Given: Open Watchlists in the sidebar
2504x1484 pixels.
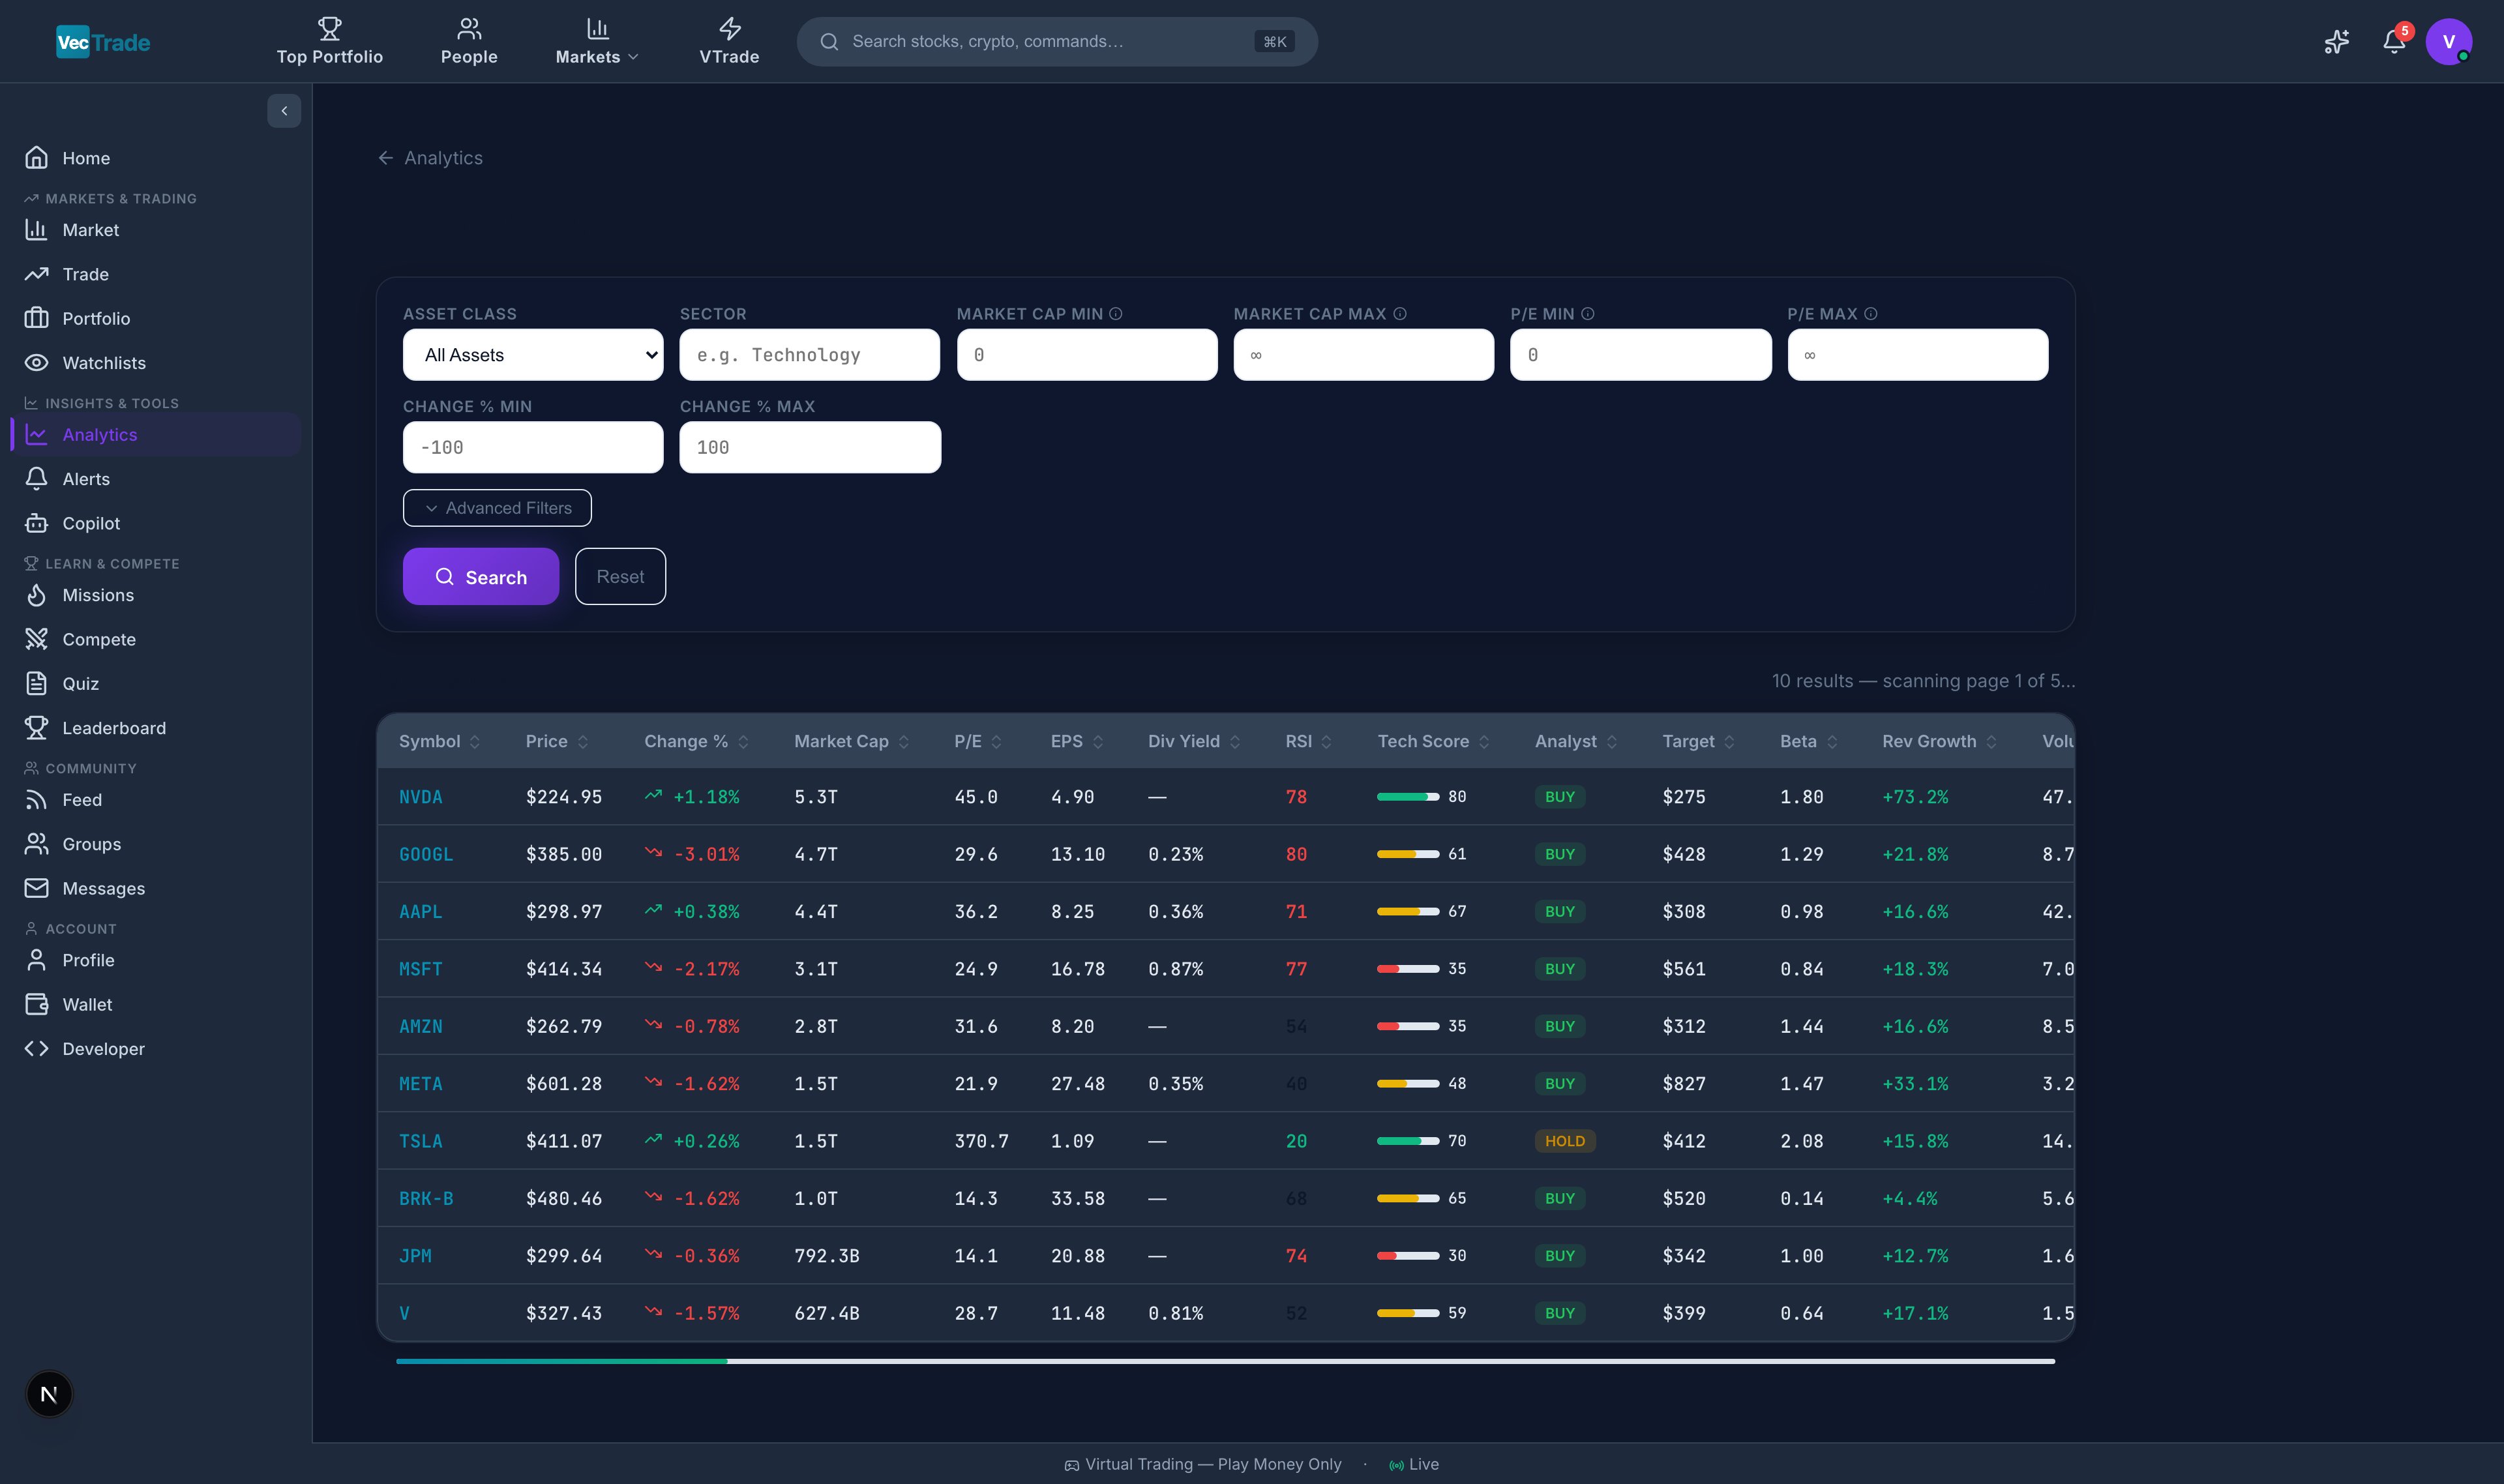Looking at the screenshot, I should point(156,362).
